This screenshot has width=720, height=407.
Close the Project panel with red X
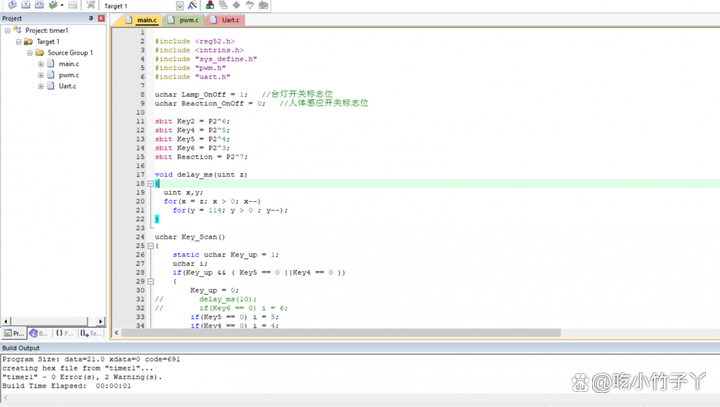[x=100, y=18]
